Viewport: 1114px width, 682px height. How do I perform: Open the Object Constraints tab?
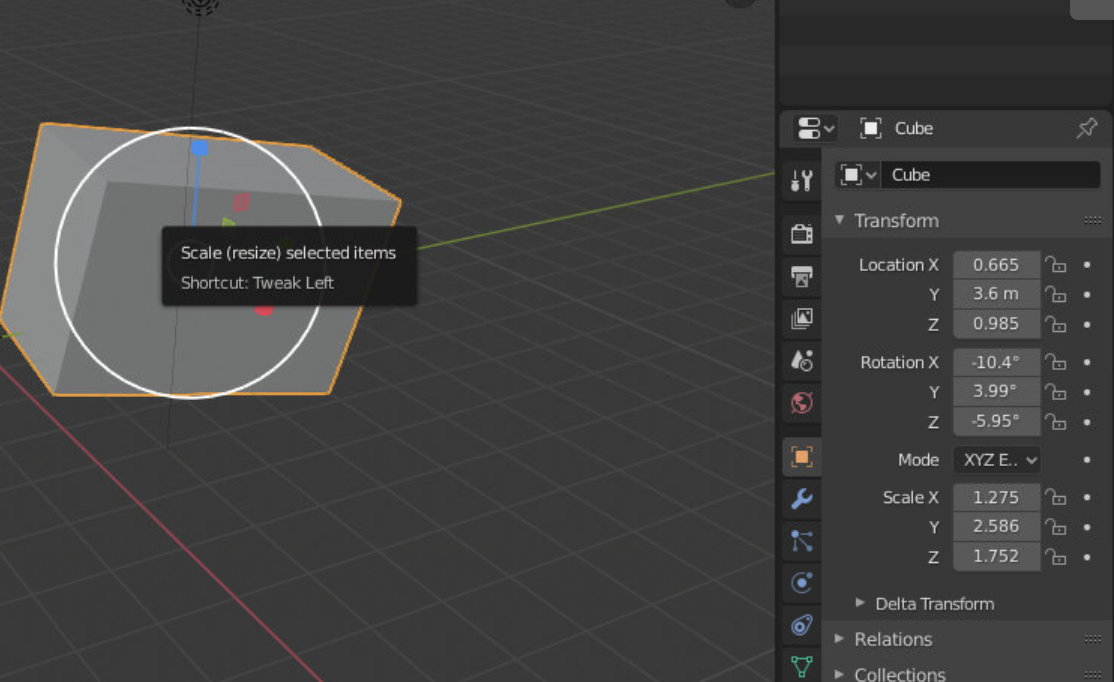801,625
